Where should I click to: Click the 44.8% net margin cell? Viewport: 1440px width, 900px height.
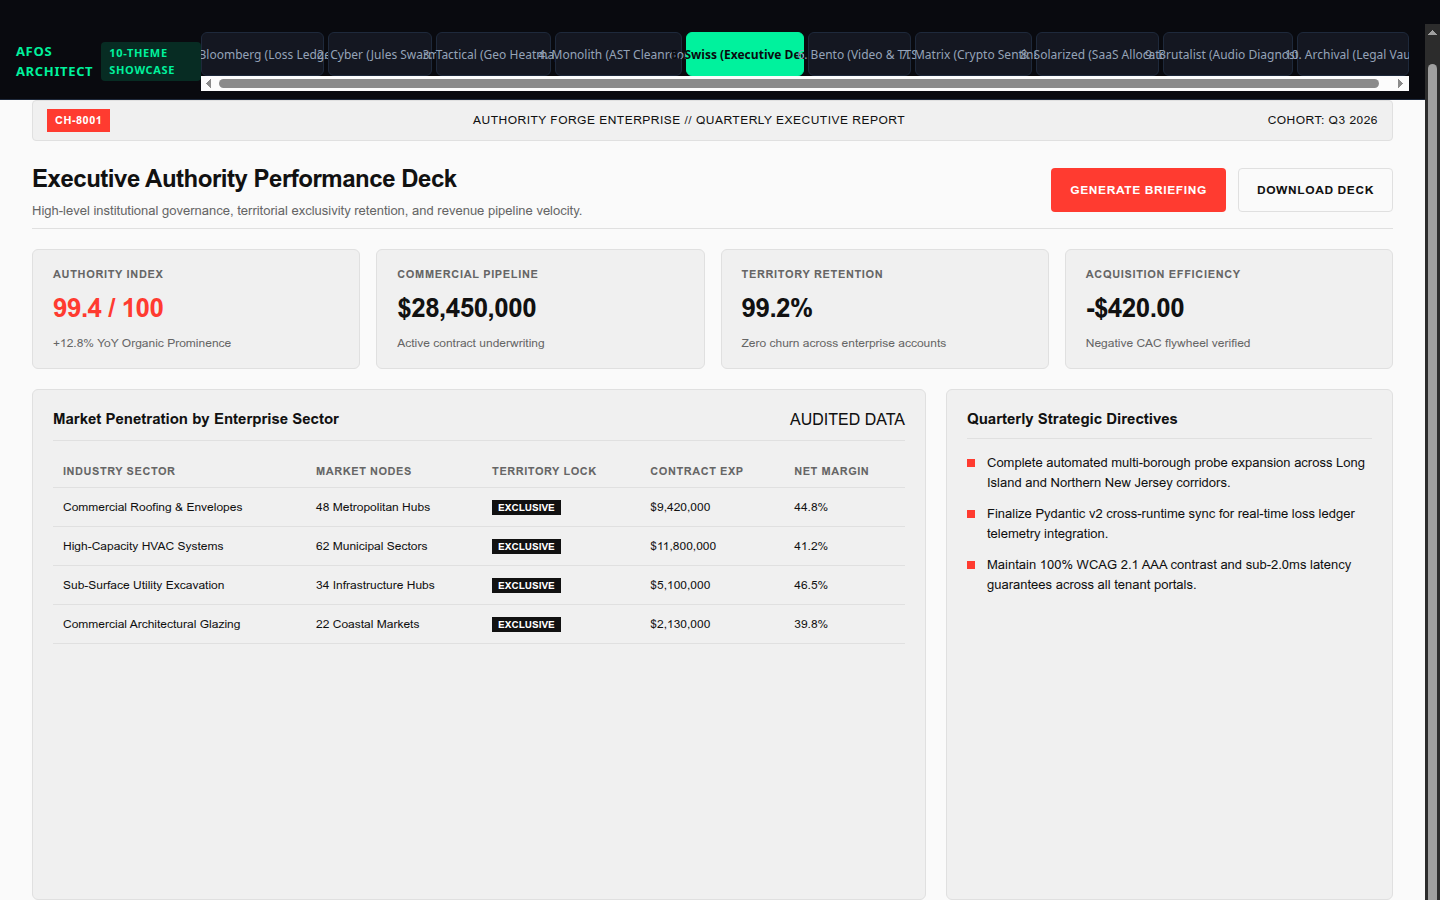coord(811,507)
